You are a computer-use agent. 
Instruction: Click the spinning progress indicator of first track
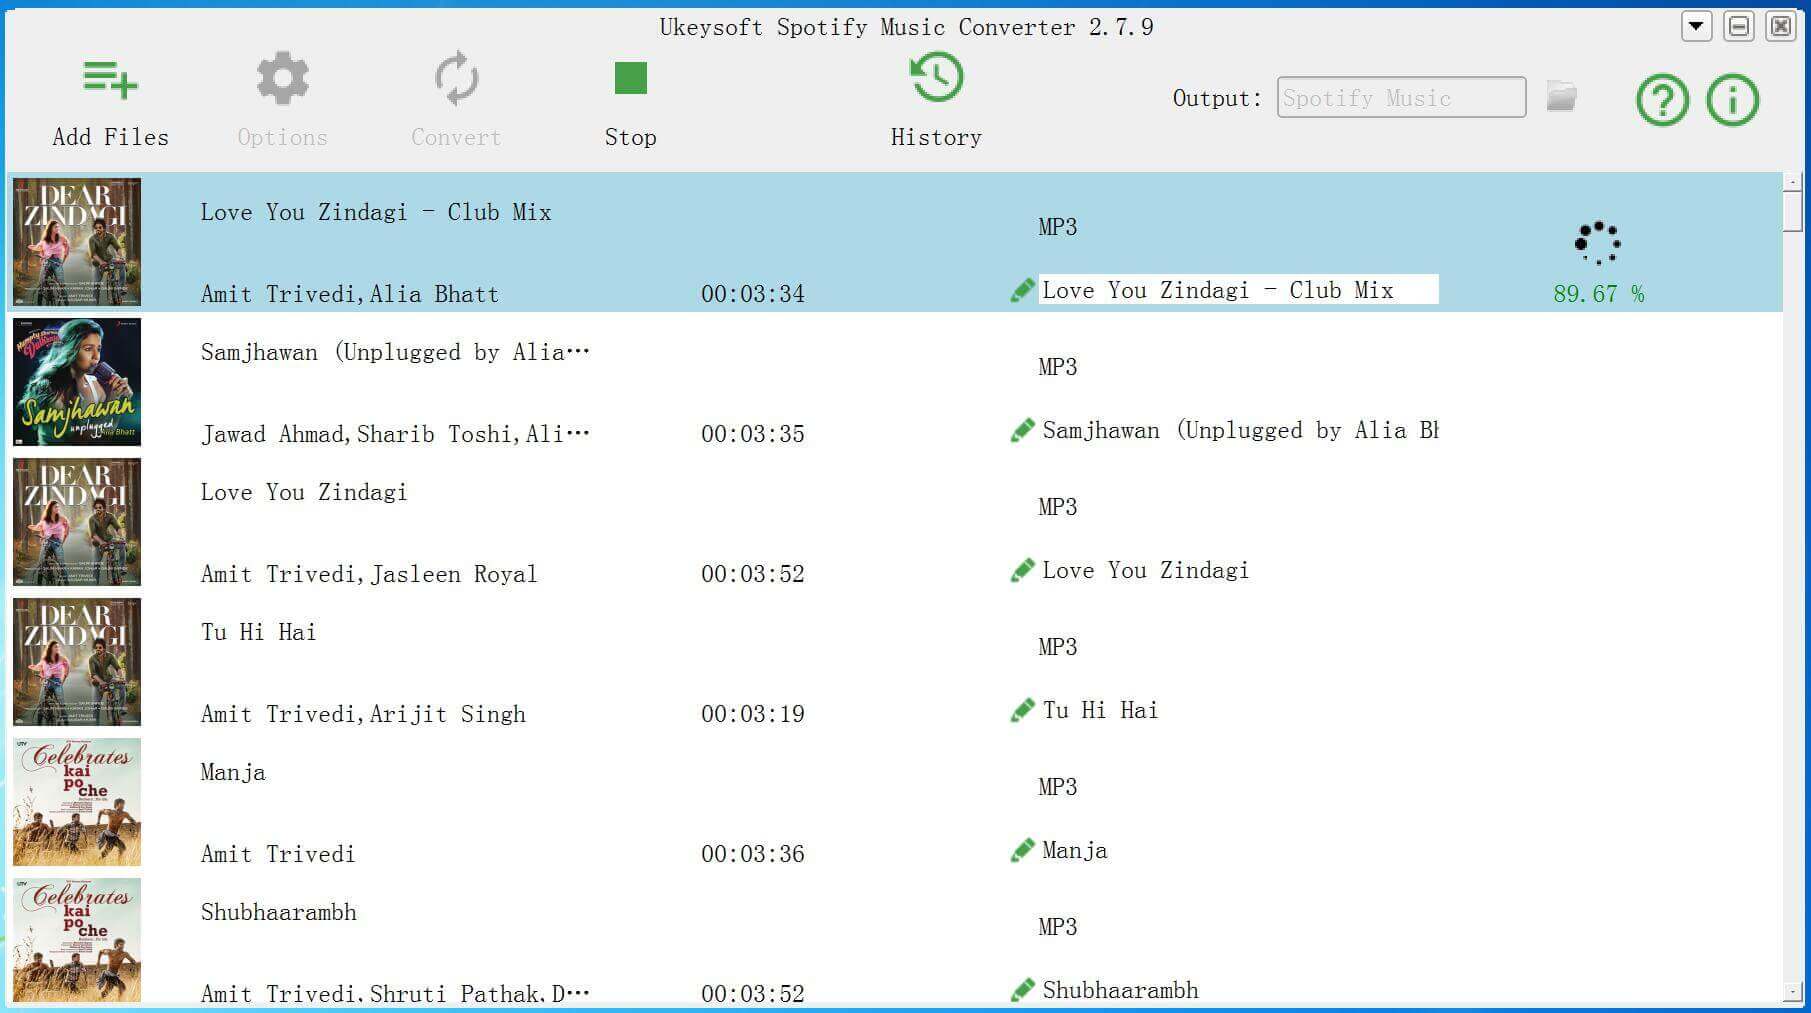[1597, 242]
